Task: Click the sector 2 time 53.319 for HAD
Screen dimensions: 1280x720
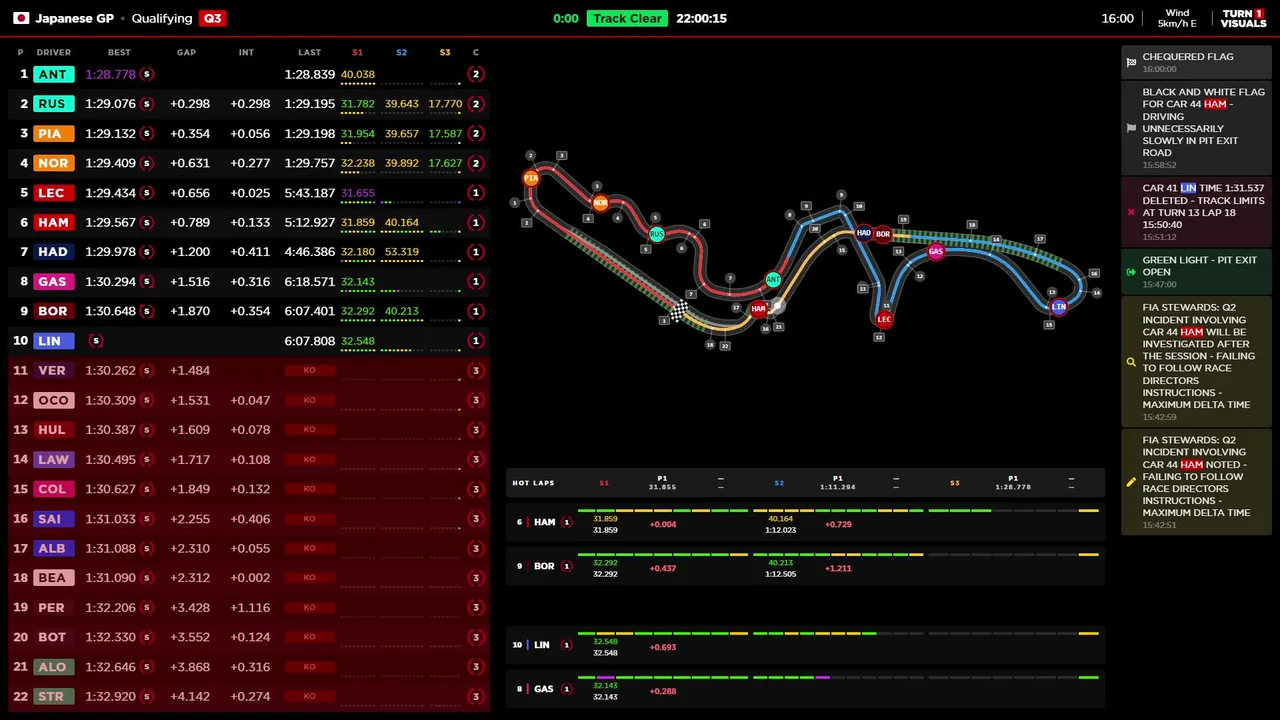Action: coord(401,252)
